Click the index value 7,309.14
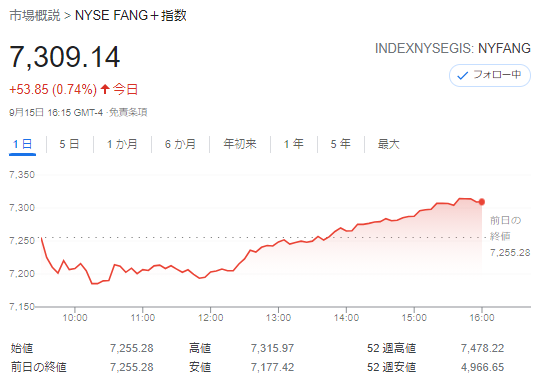This screenshot has height=380, width=541. point(65,57)
